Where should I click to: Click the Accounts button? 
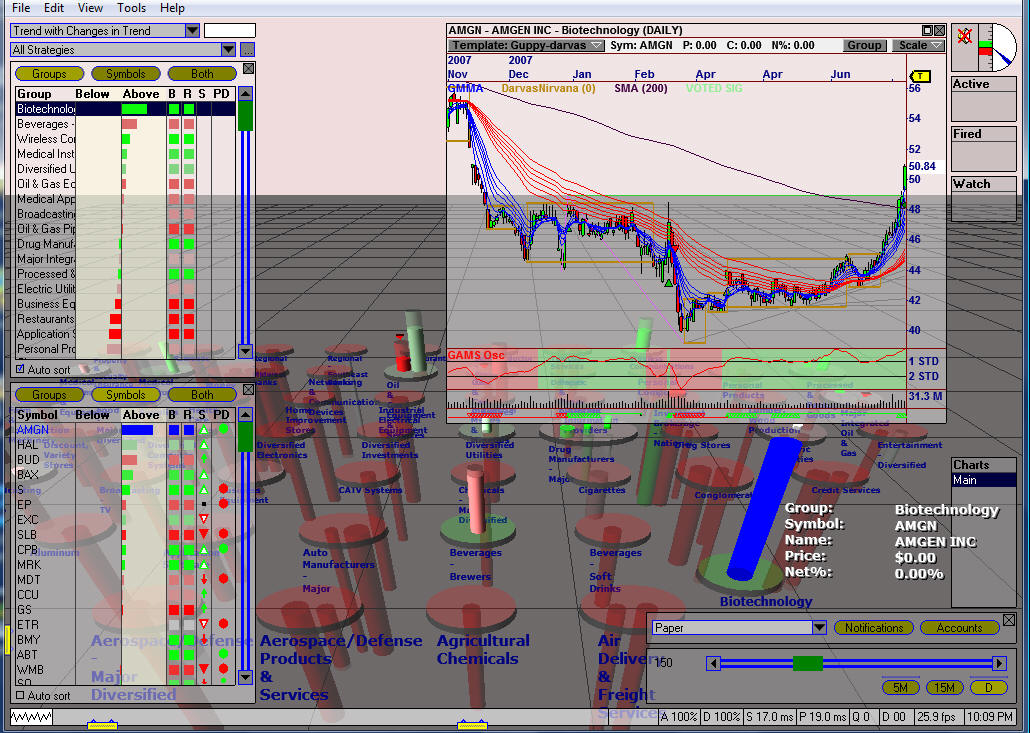tap(959, 628)
